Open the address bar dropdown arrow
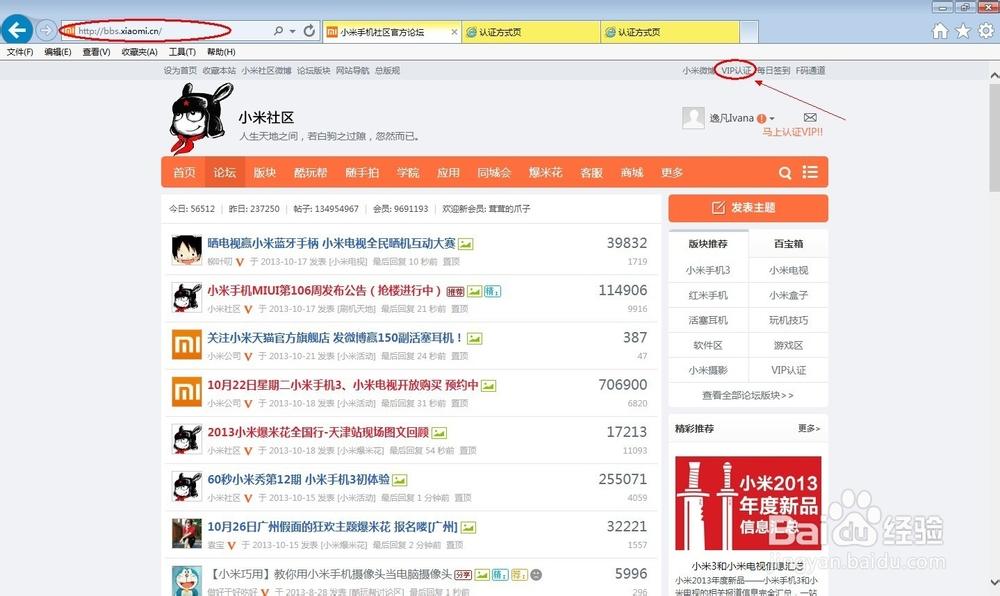The height and width of the screenshot is (596, 1000). [292, 31]
